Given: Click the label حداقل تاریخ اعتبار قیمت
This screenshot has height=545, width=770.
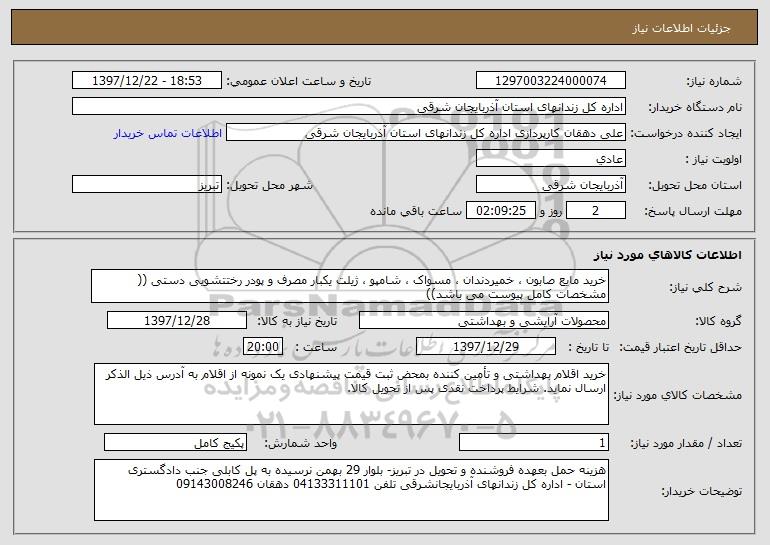Looking at the screenshot, I should tap(680, 347).
